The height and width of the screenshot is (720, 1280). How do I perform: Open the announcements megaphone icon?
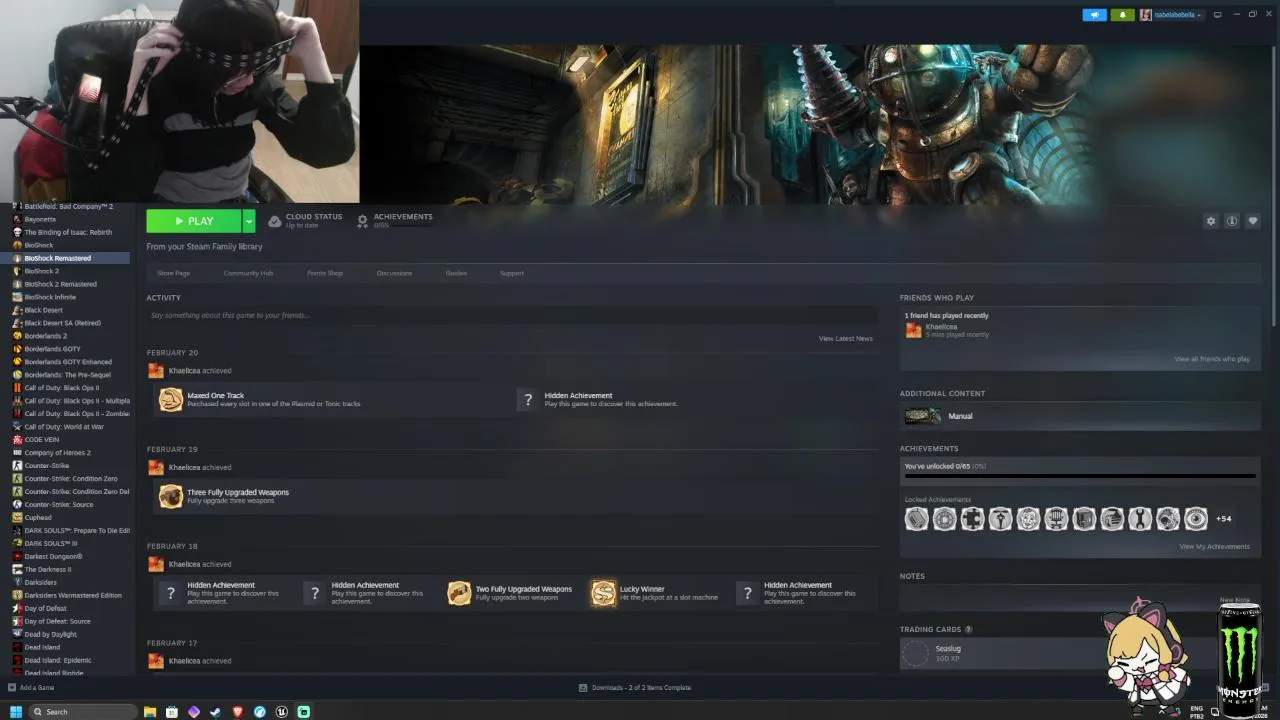[1094, 15]
